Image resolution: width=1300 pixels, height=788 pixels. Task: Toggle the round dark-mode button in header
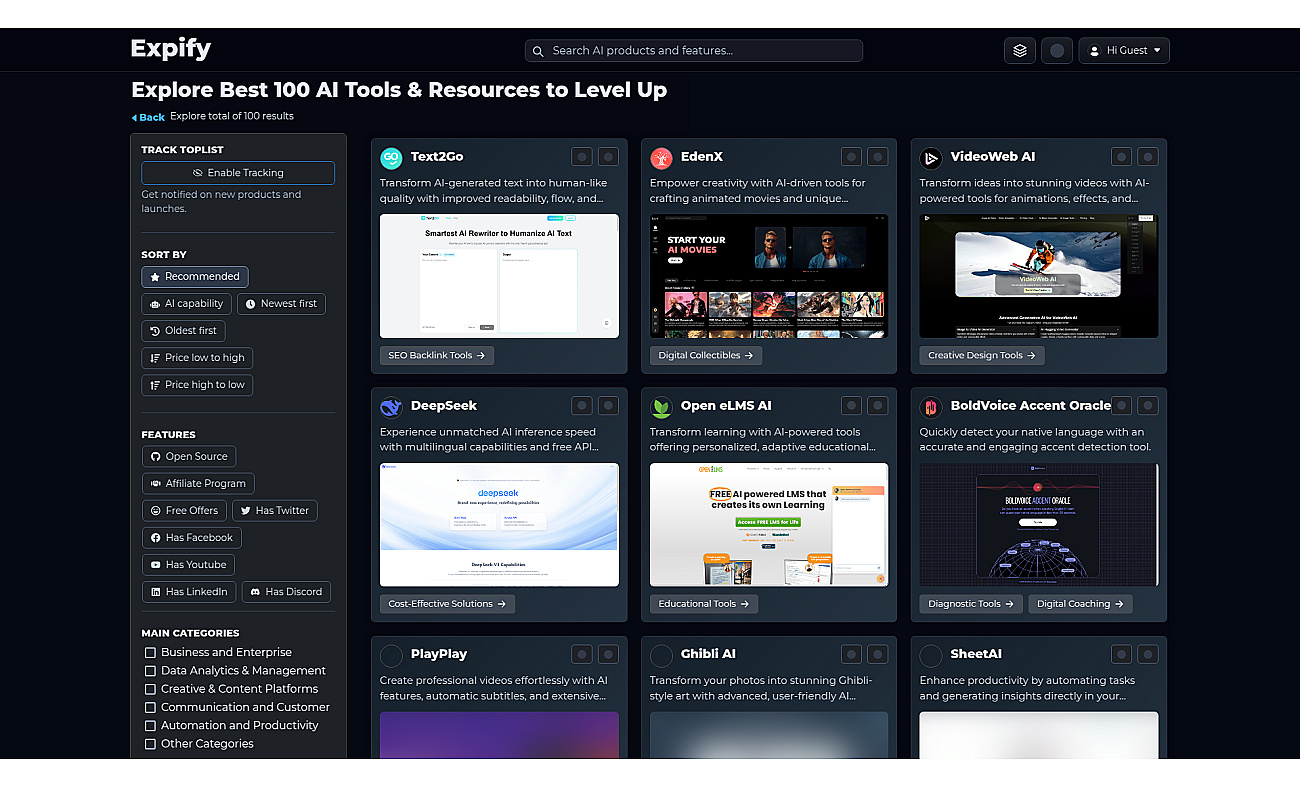1057,50
